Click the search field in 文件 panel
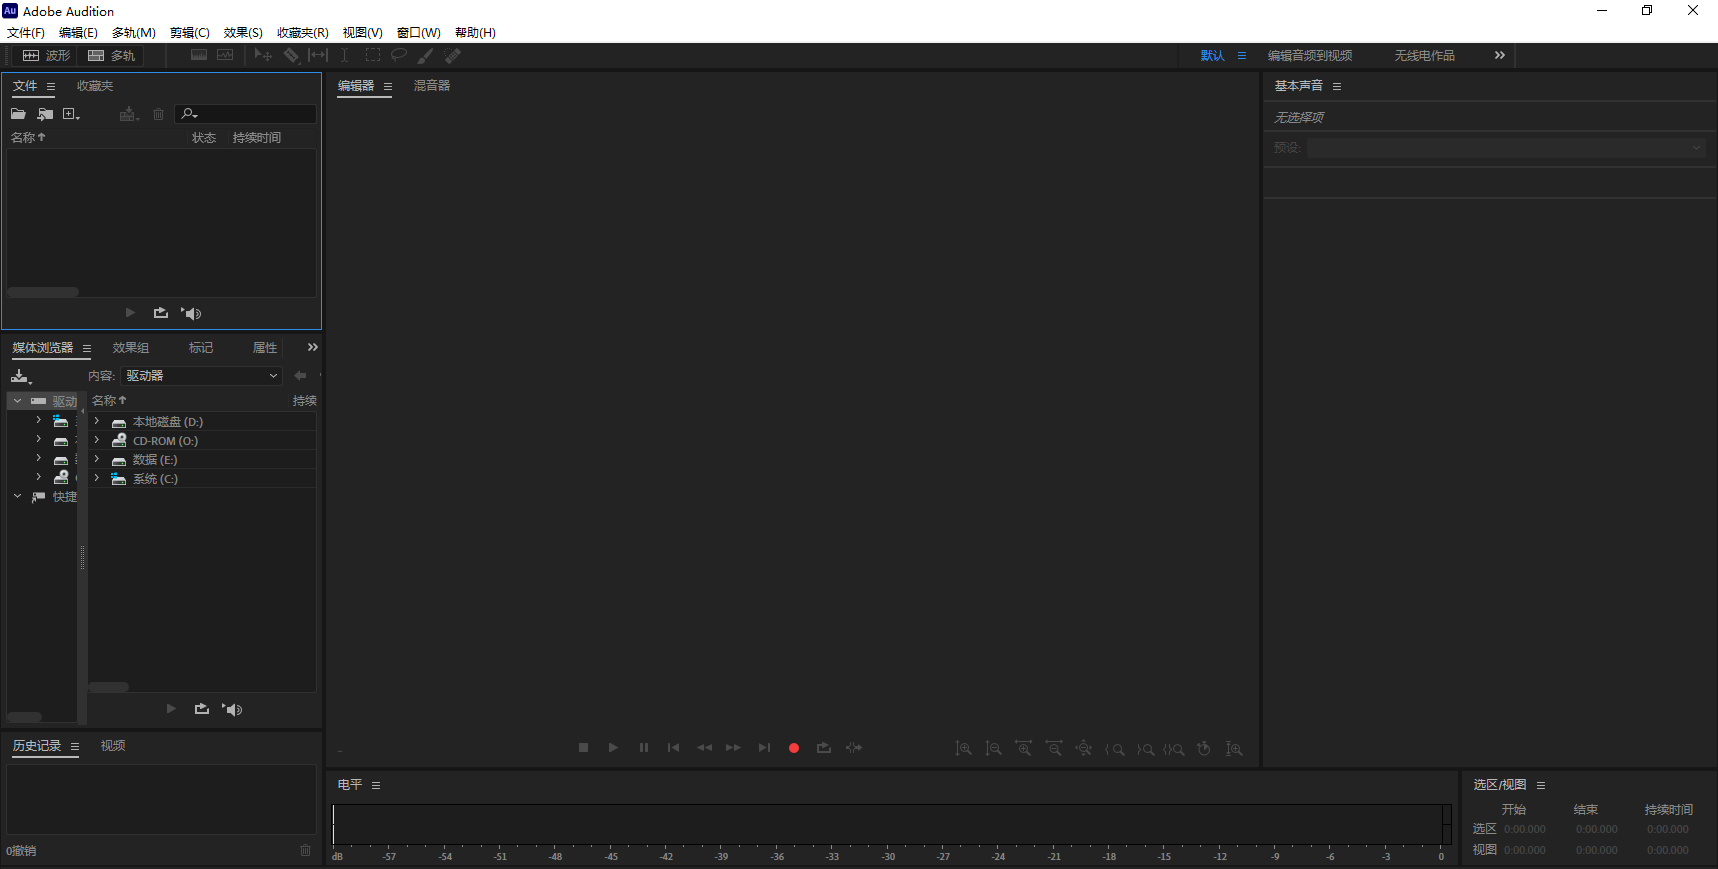The height and width of the screenshot is (869, 1718). click(255, 114)
